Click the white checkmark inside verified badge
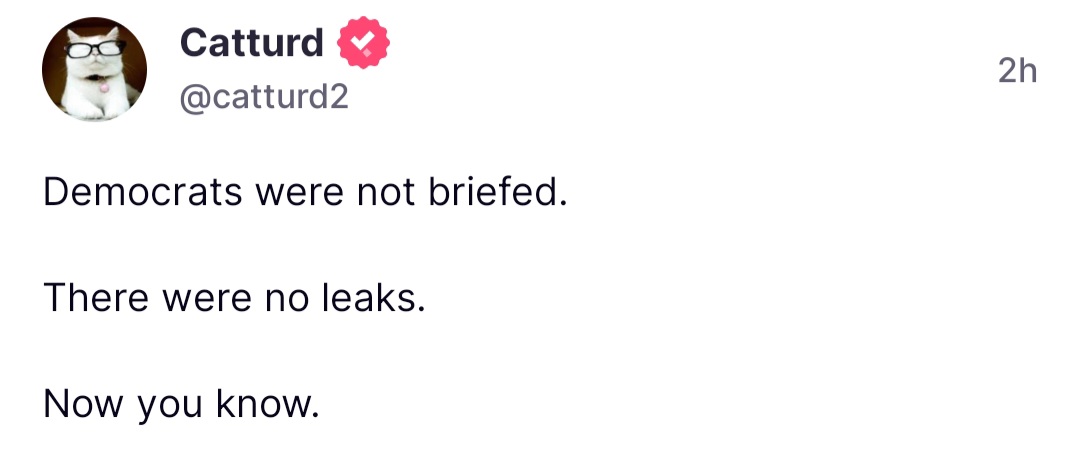The image size is (1080, 457). coord(364,43)
